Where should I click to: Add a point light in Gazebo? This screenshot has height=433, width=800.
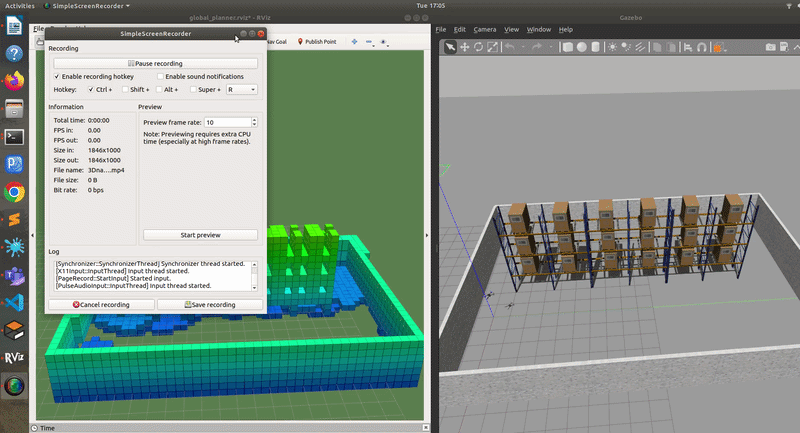click(x=612, y=47)
